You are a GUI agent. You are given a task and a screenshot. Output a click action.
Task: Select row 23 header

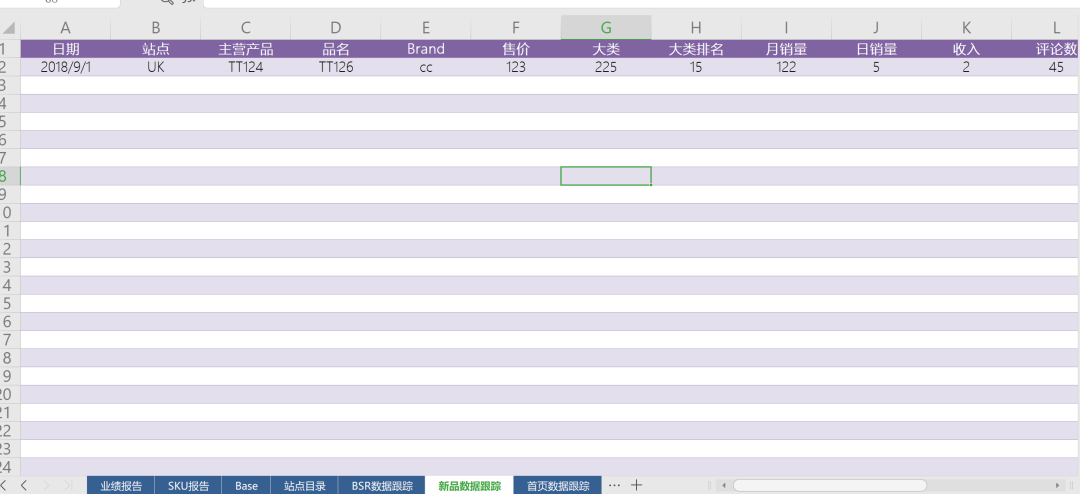[x=10, y=449]
